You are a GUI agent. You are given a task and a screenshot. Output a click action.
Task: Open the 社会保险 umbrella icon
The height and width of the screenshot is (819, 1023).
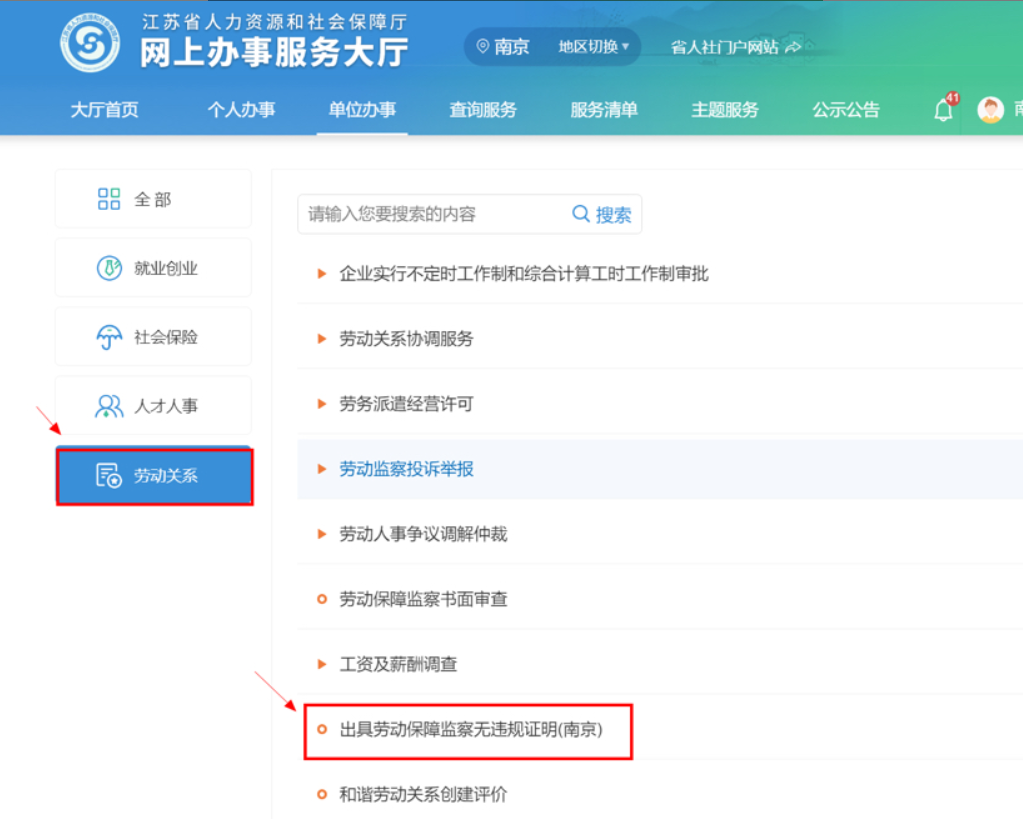click(108, 336)
